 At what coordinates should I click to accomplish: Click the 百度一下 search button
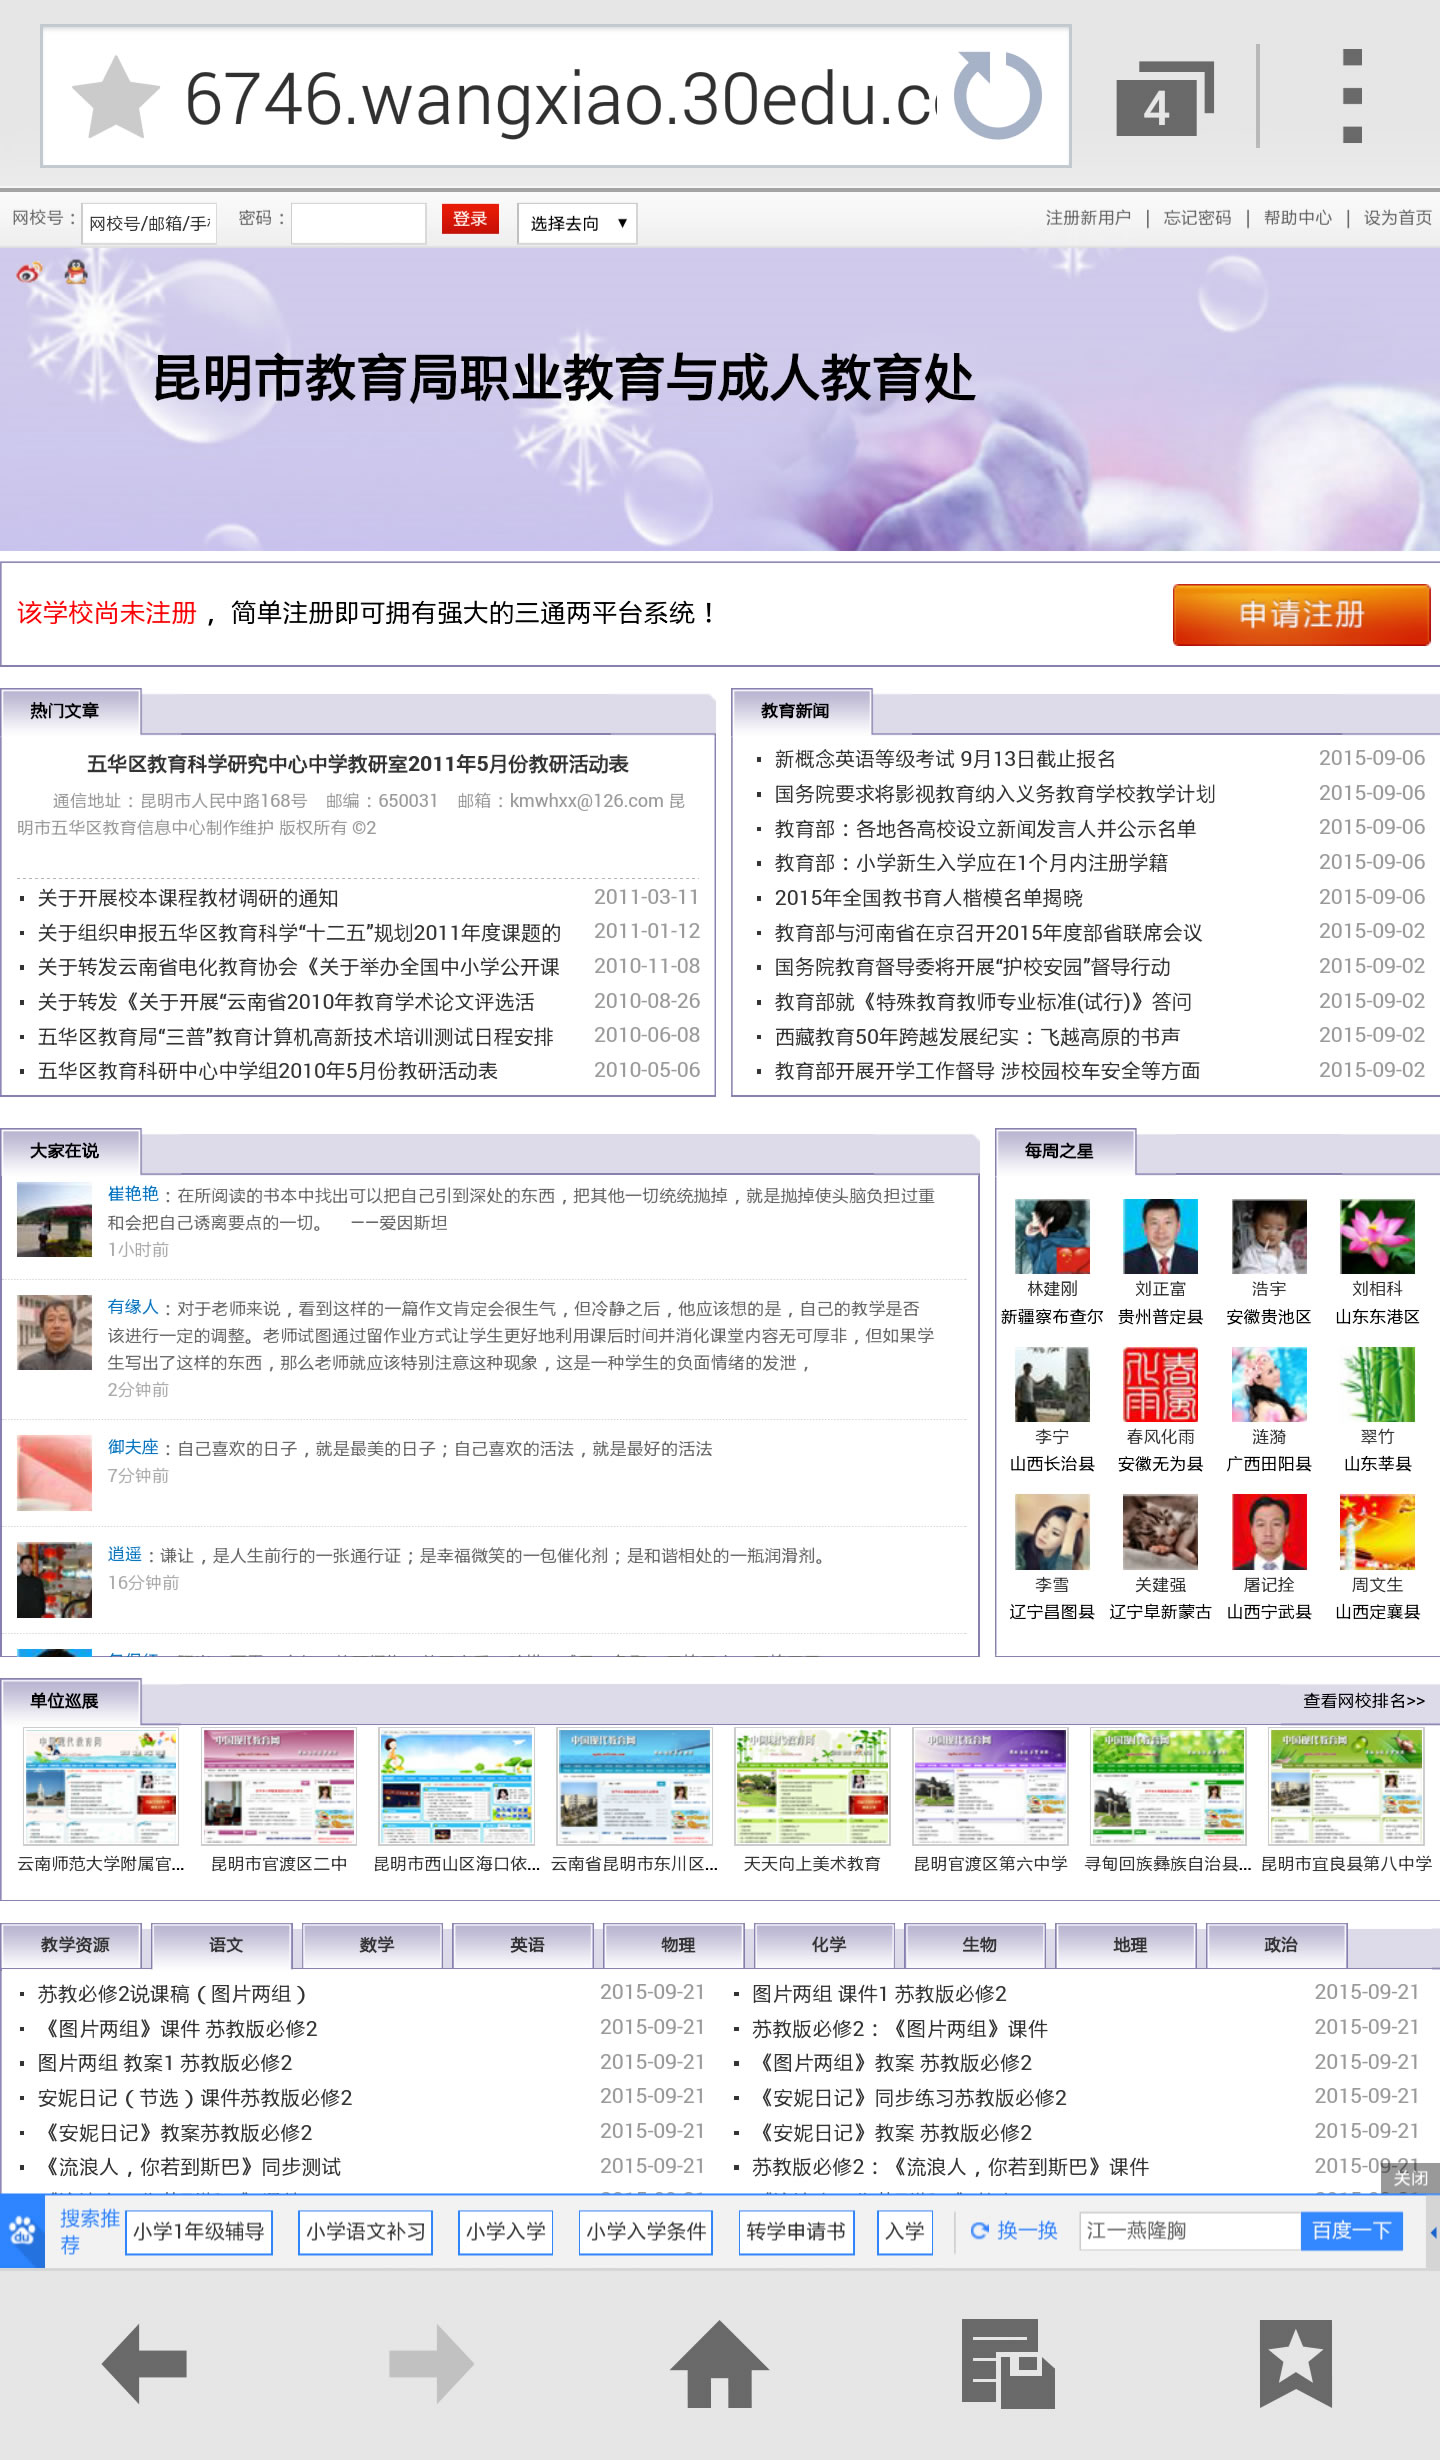[x=1351, y=2231]
